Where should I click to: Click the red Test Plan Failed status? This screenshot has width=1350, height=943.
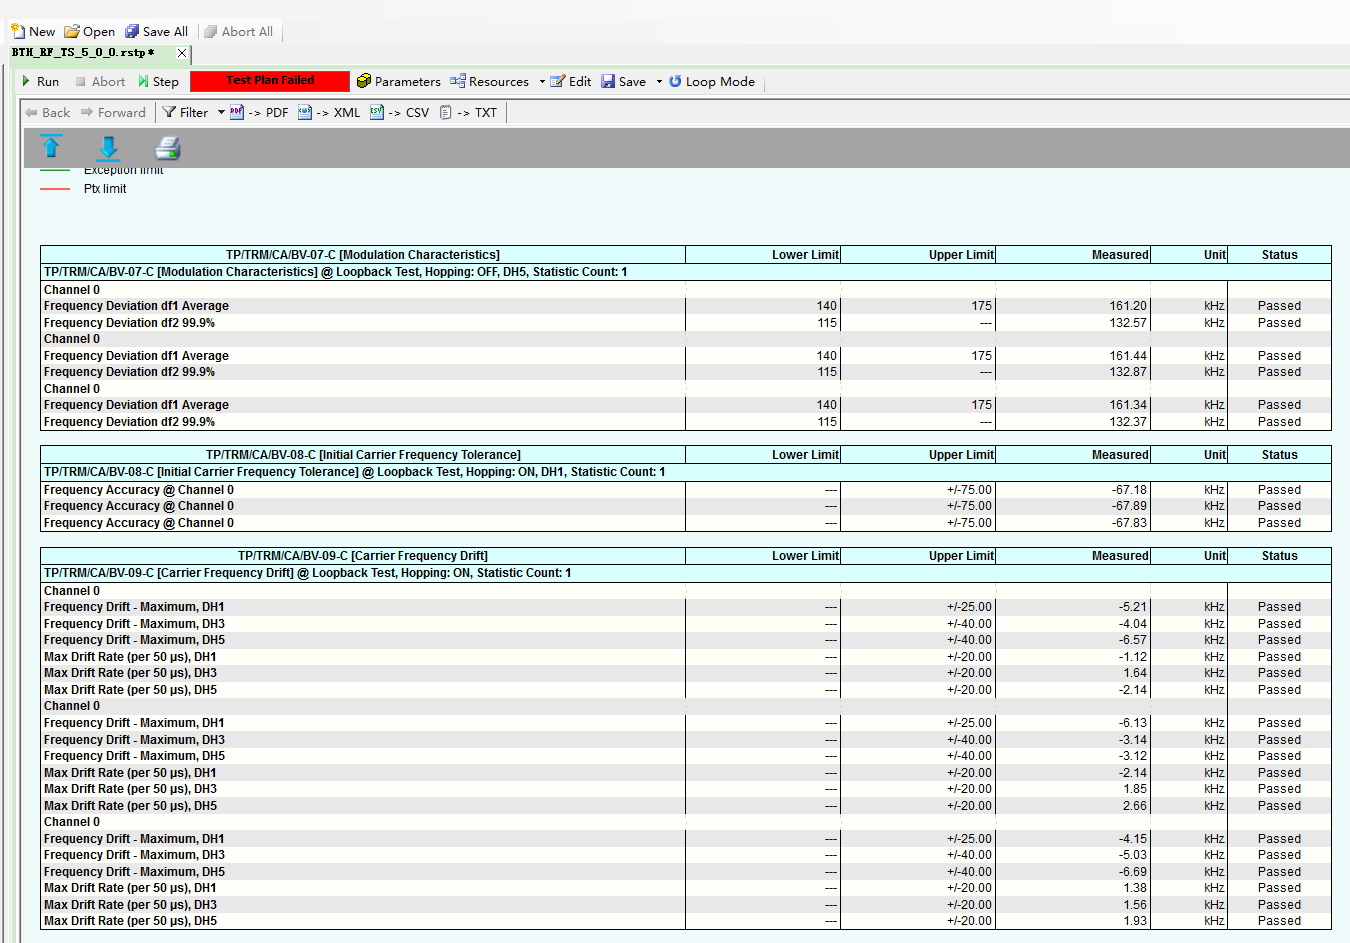click(270, 81)
